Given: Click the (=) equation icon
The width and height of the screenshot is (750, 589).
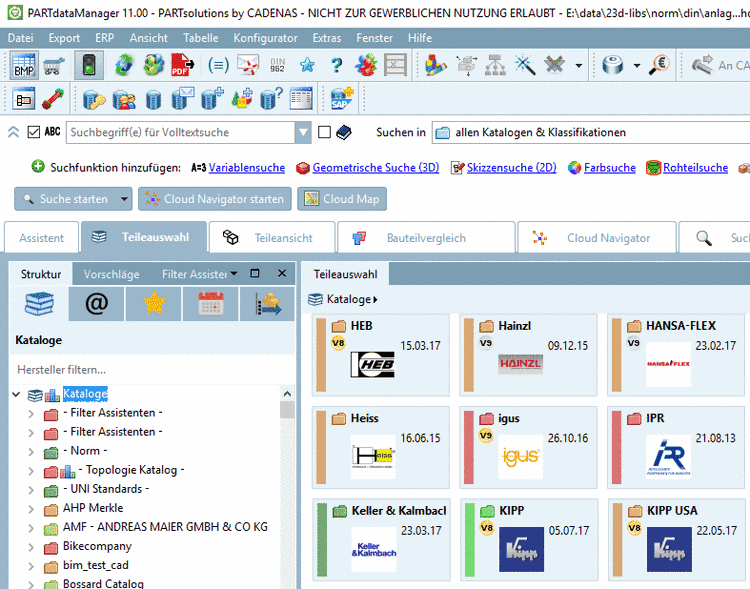Looking at the screenshot, I should point(218,65).
